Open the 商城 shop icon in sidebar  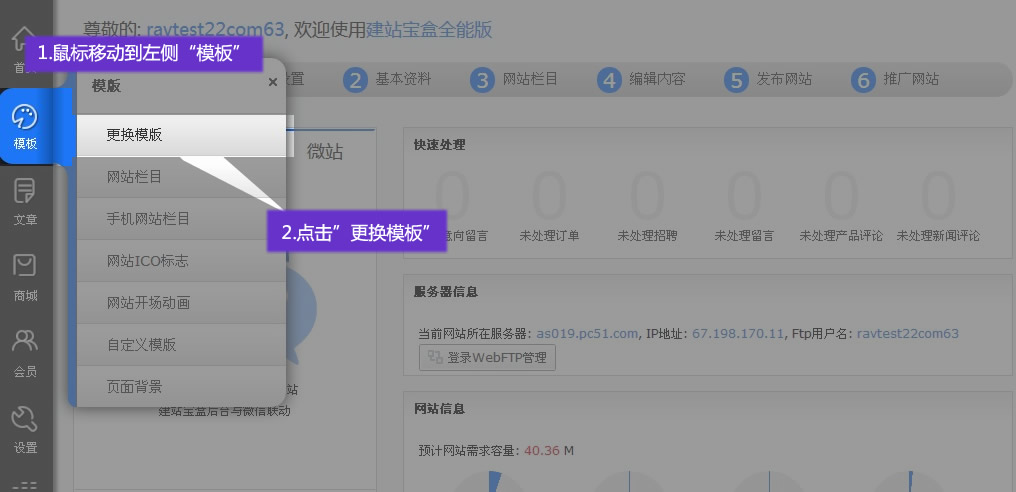click(25, 277)
